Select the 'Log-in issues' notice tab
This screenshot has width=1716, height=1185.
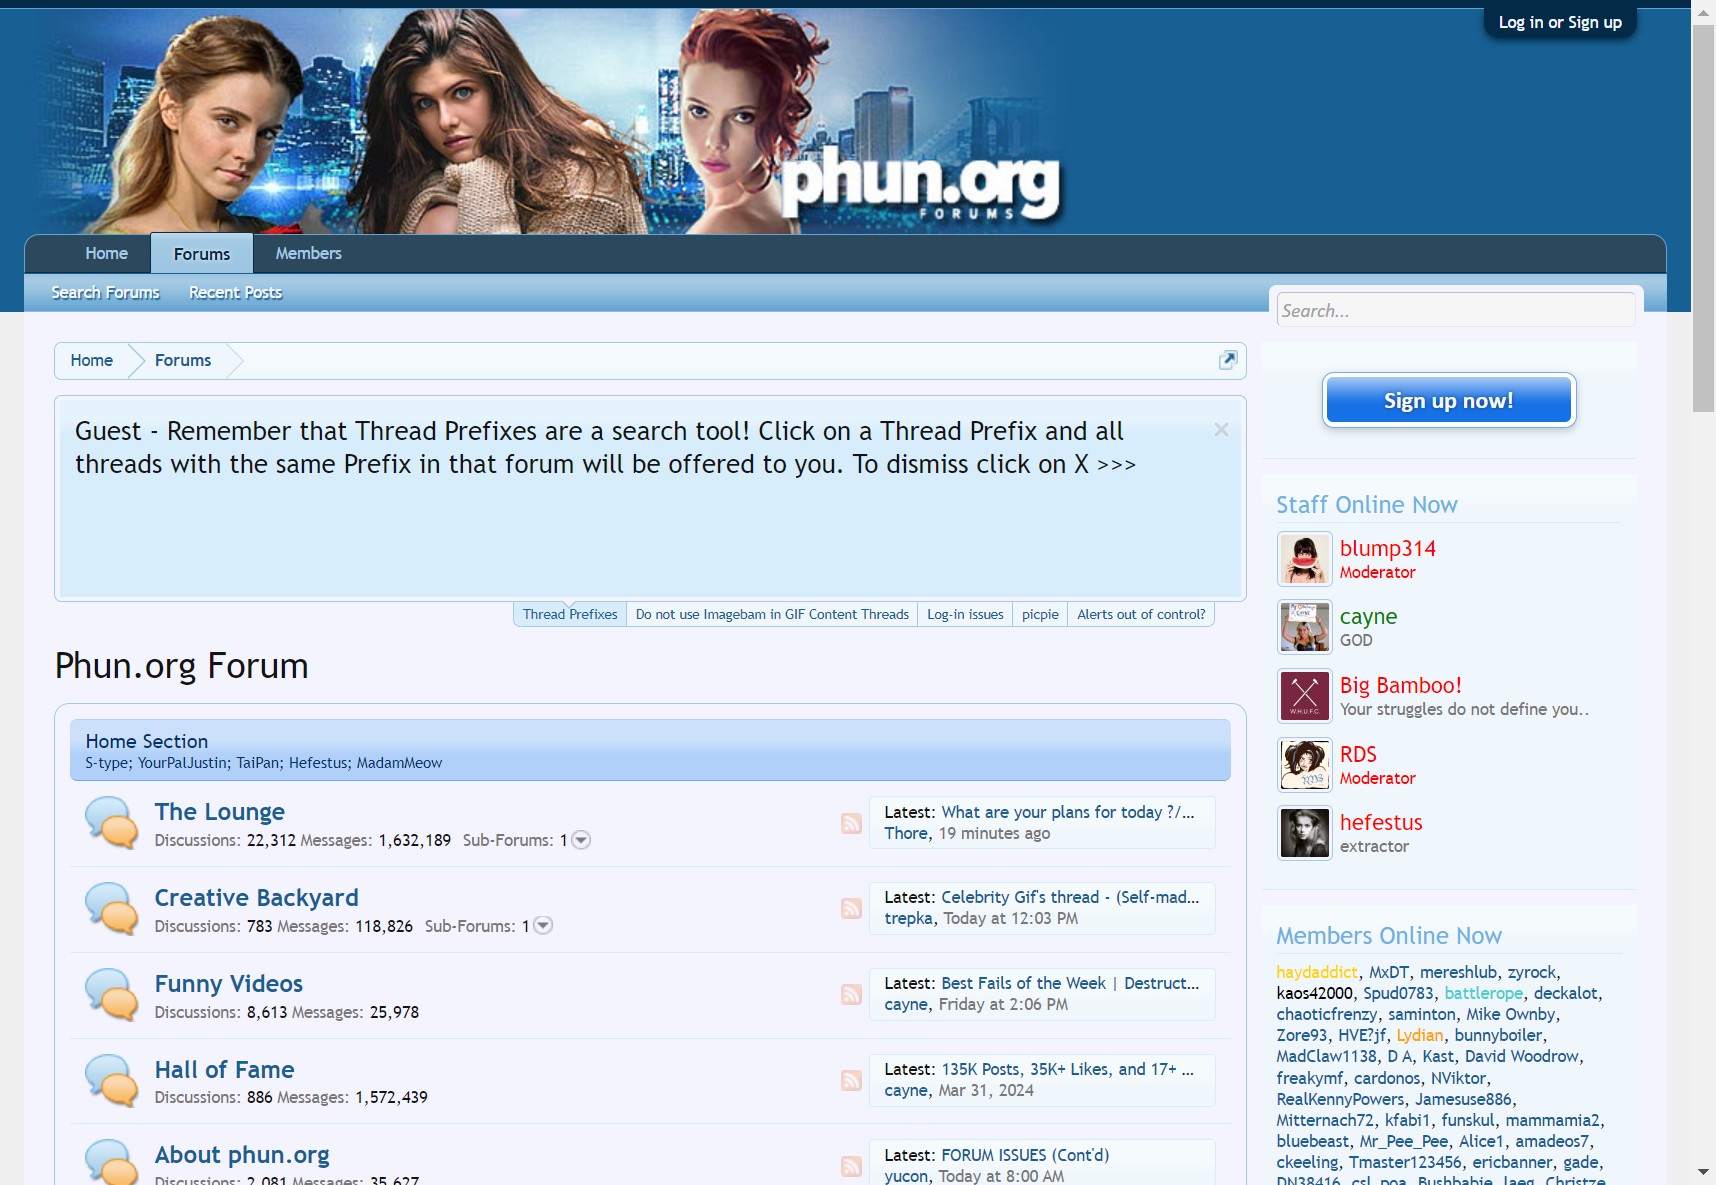965,614
